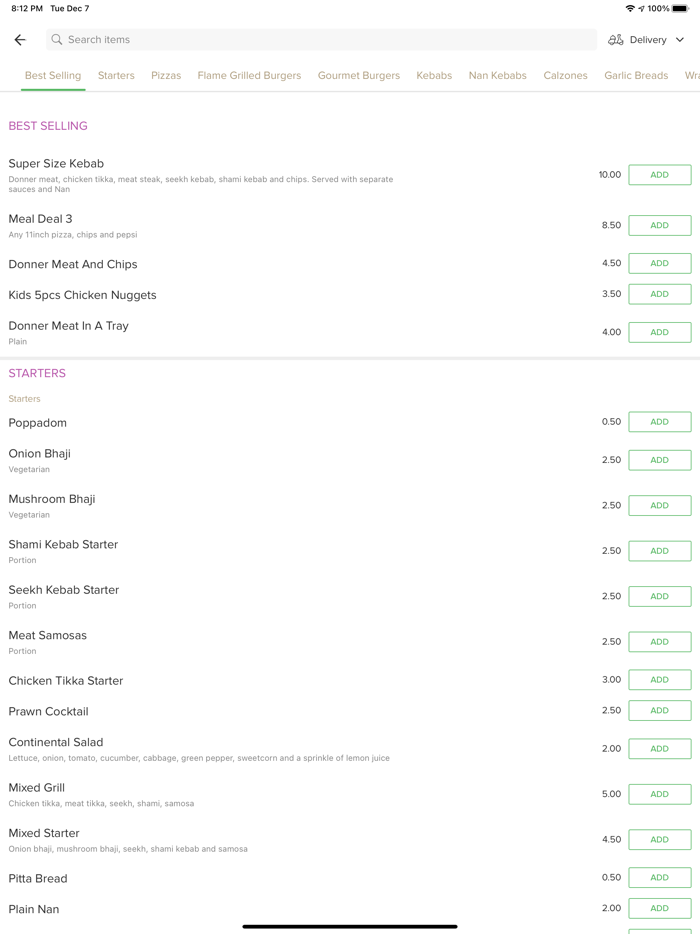Click the Wi-Fi status icon

pyautogui.click(x=630, y=8)
